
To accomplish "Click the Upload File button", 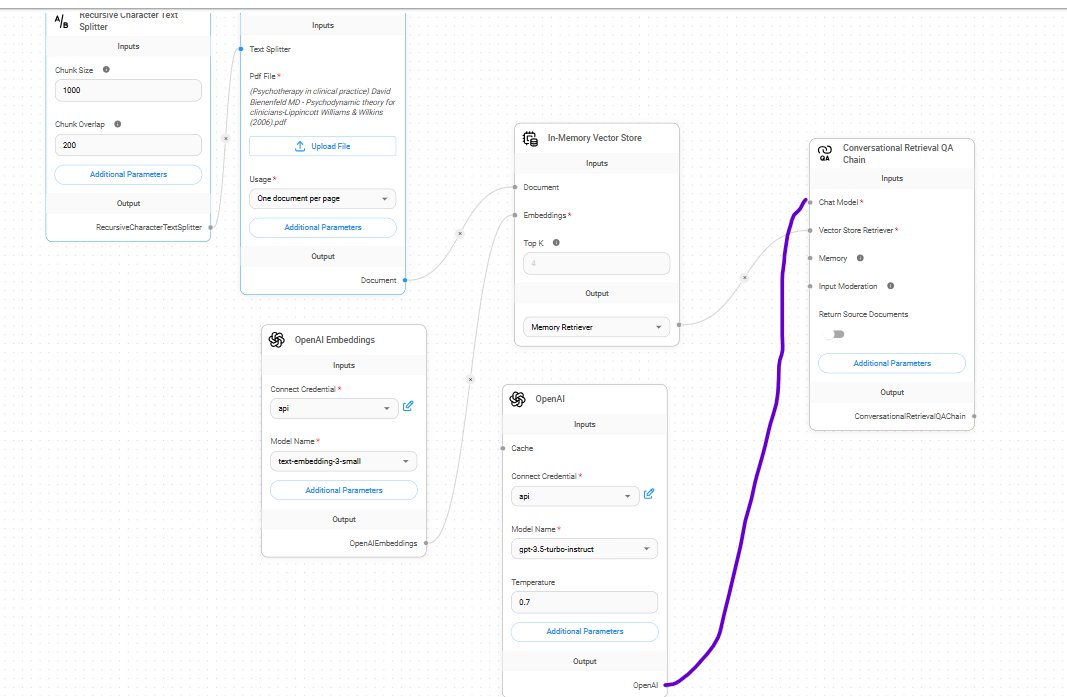I will (x=323, y=146).
